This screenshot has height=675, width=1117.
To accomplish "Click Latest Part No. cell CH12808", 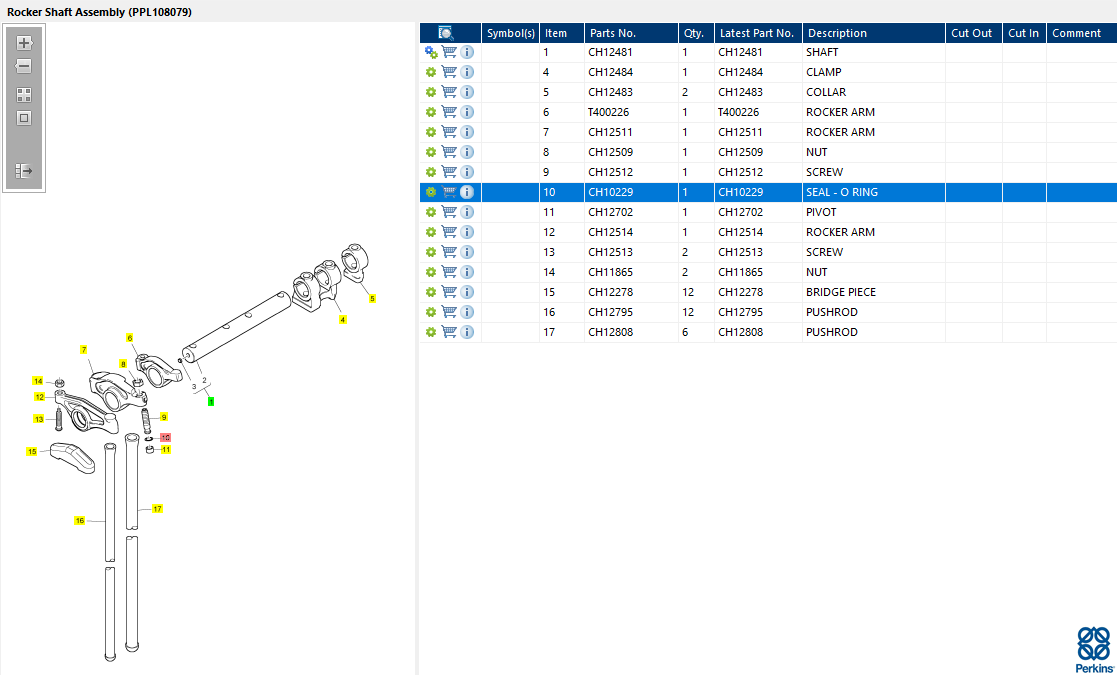I will point(758,332).
